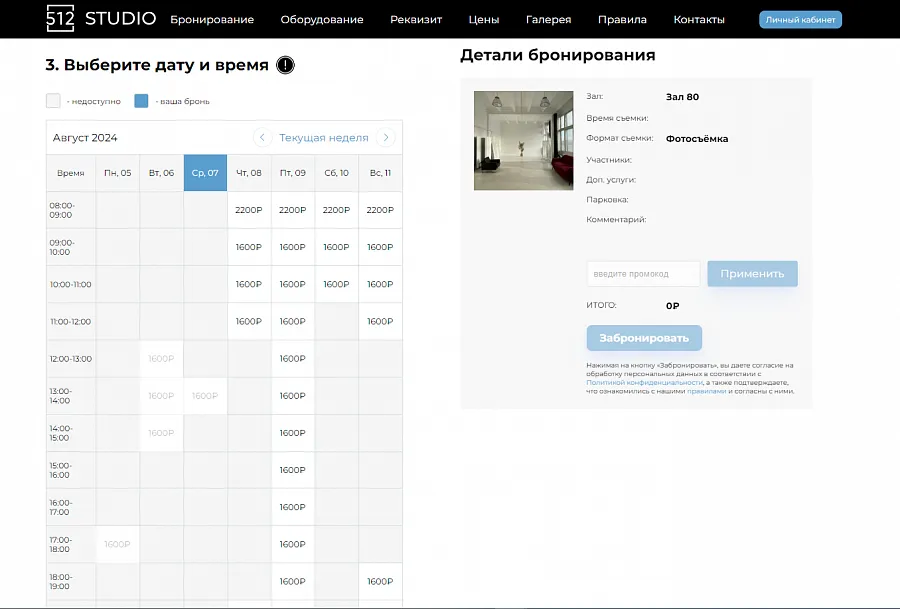
Task: Click the Применить promo code button
Action: pos(752,274)
